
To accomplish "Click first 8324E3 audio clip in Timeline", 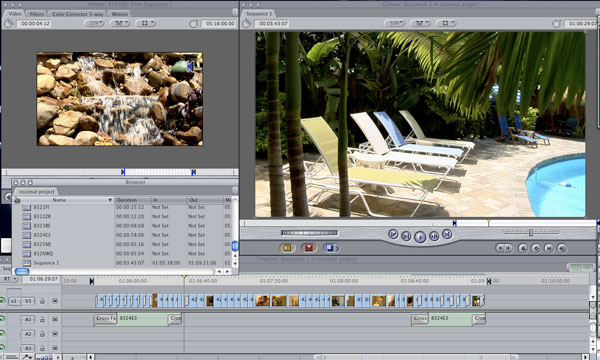I will click(x=142, y=320).
